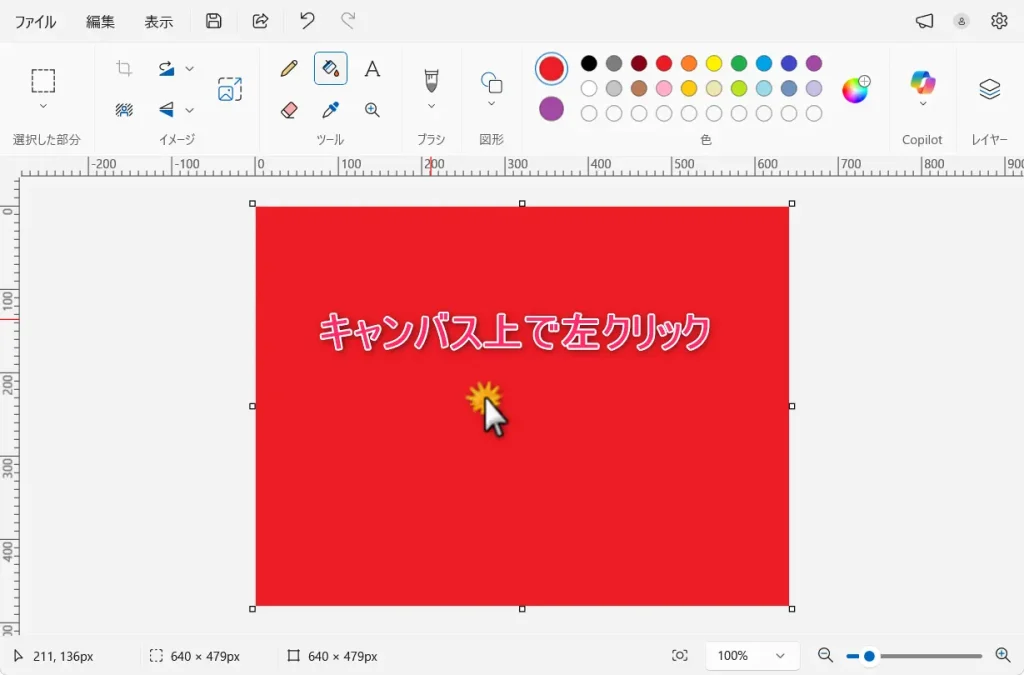This screenshot has height=675, width=1024.
Task: Undo the last action
Action: (307, 21)
